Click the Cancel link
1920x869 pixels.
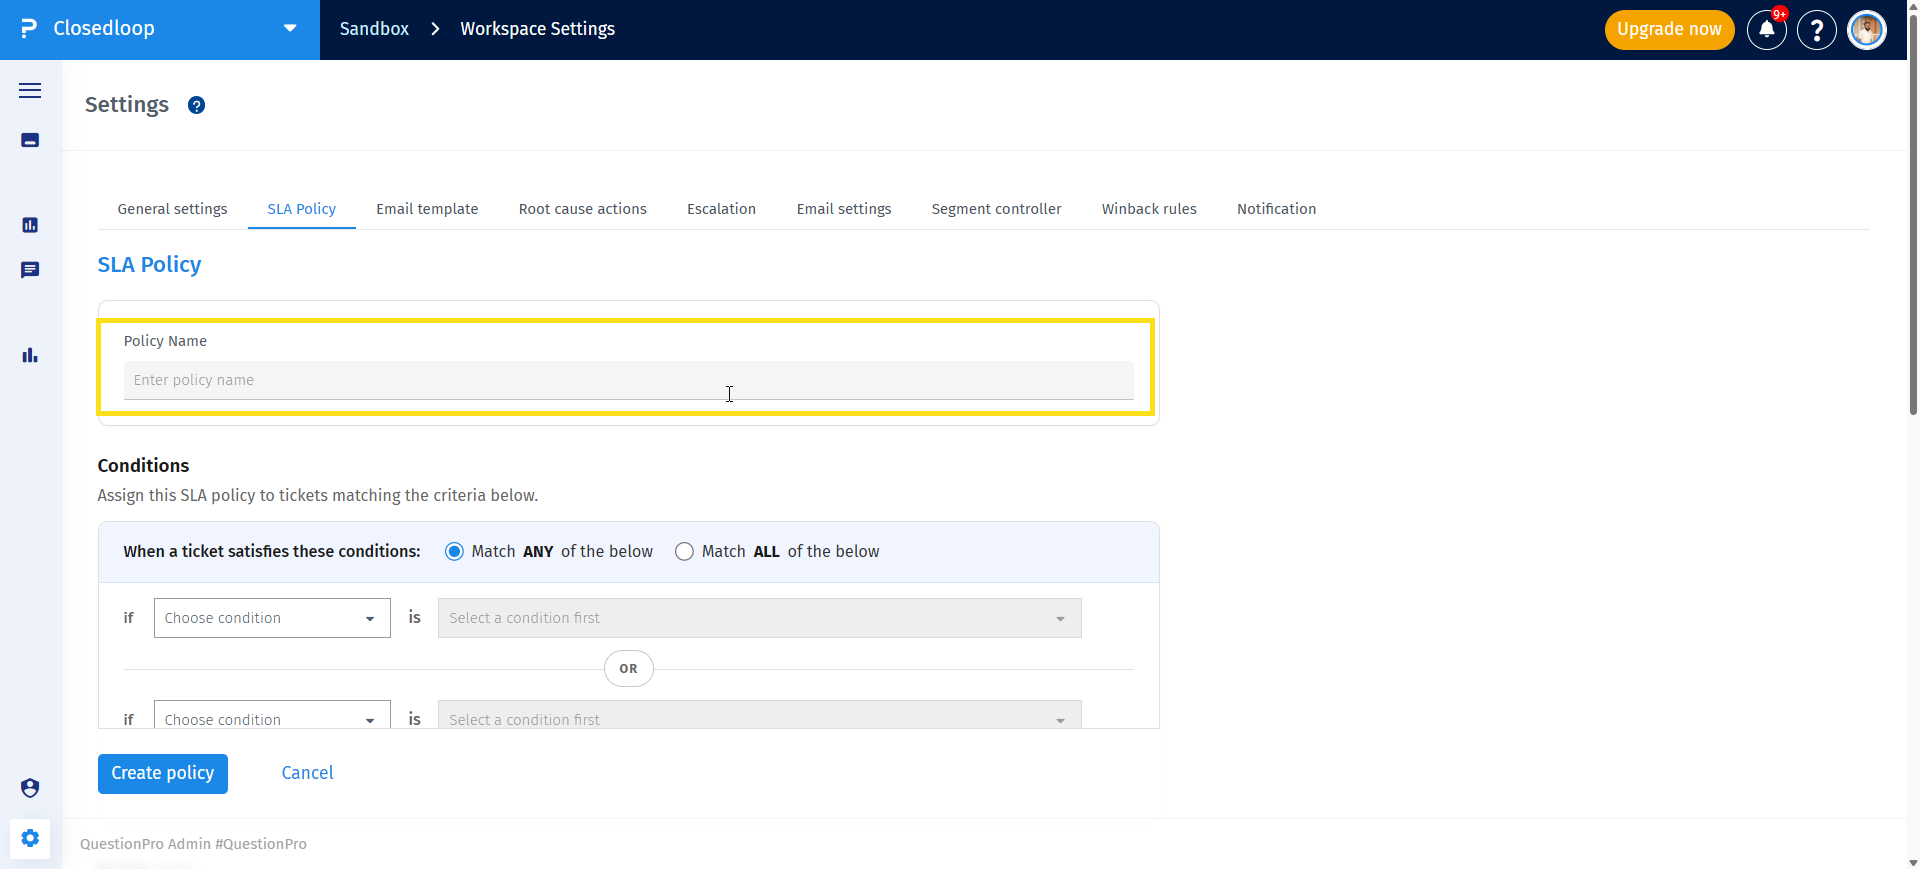coord(308,773)
